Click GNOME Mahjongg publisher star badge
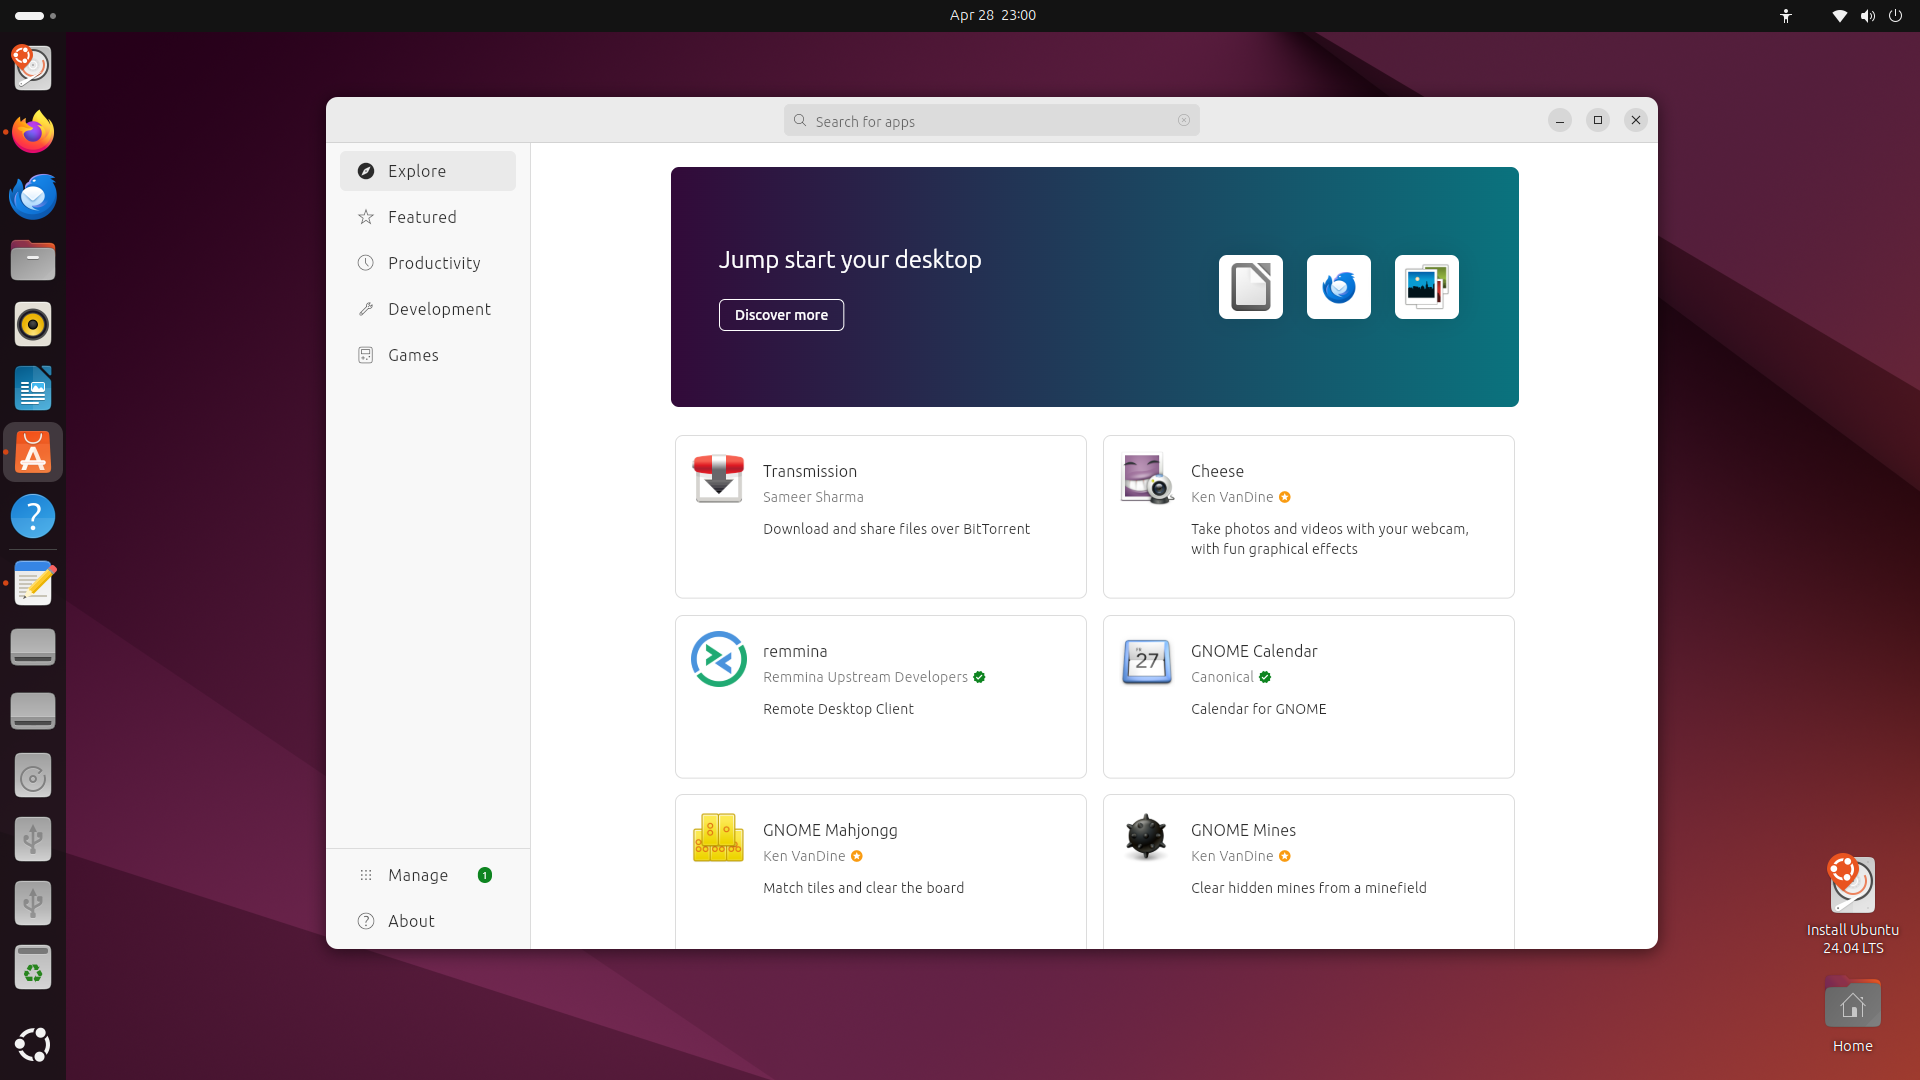The width and height of the screenshot is (1920, 1080). 857,856
